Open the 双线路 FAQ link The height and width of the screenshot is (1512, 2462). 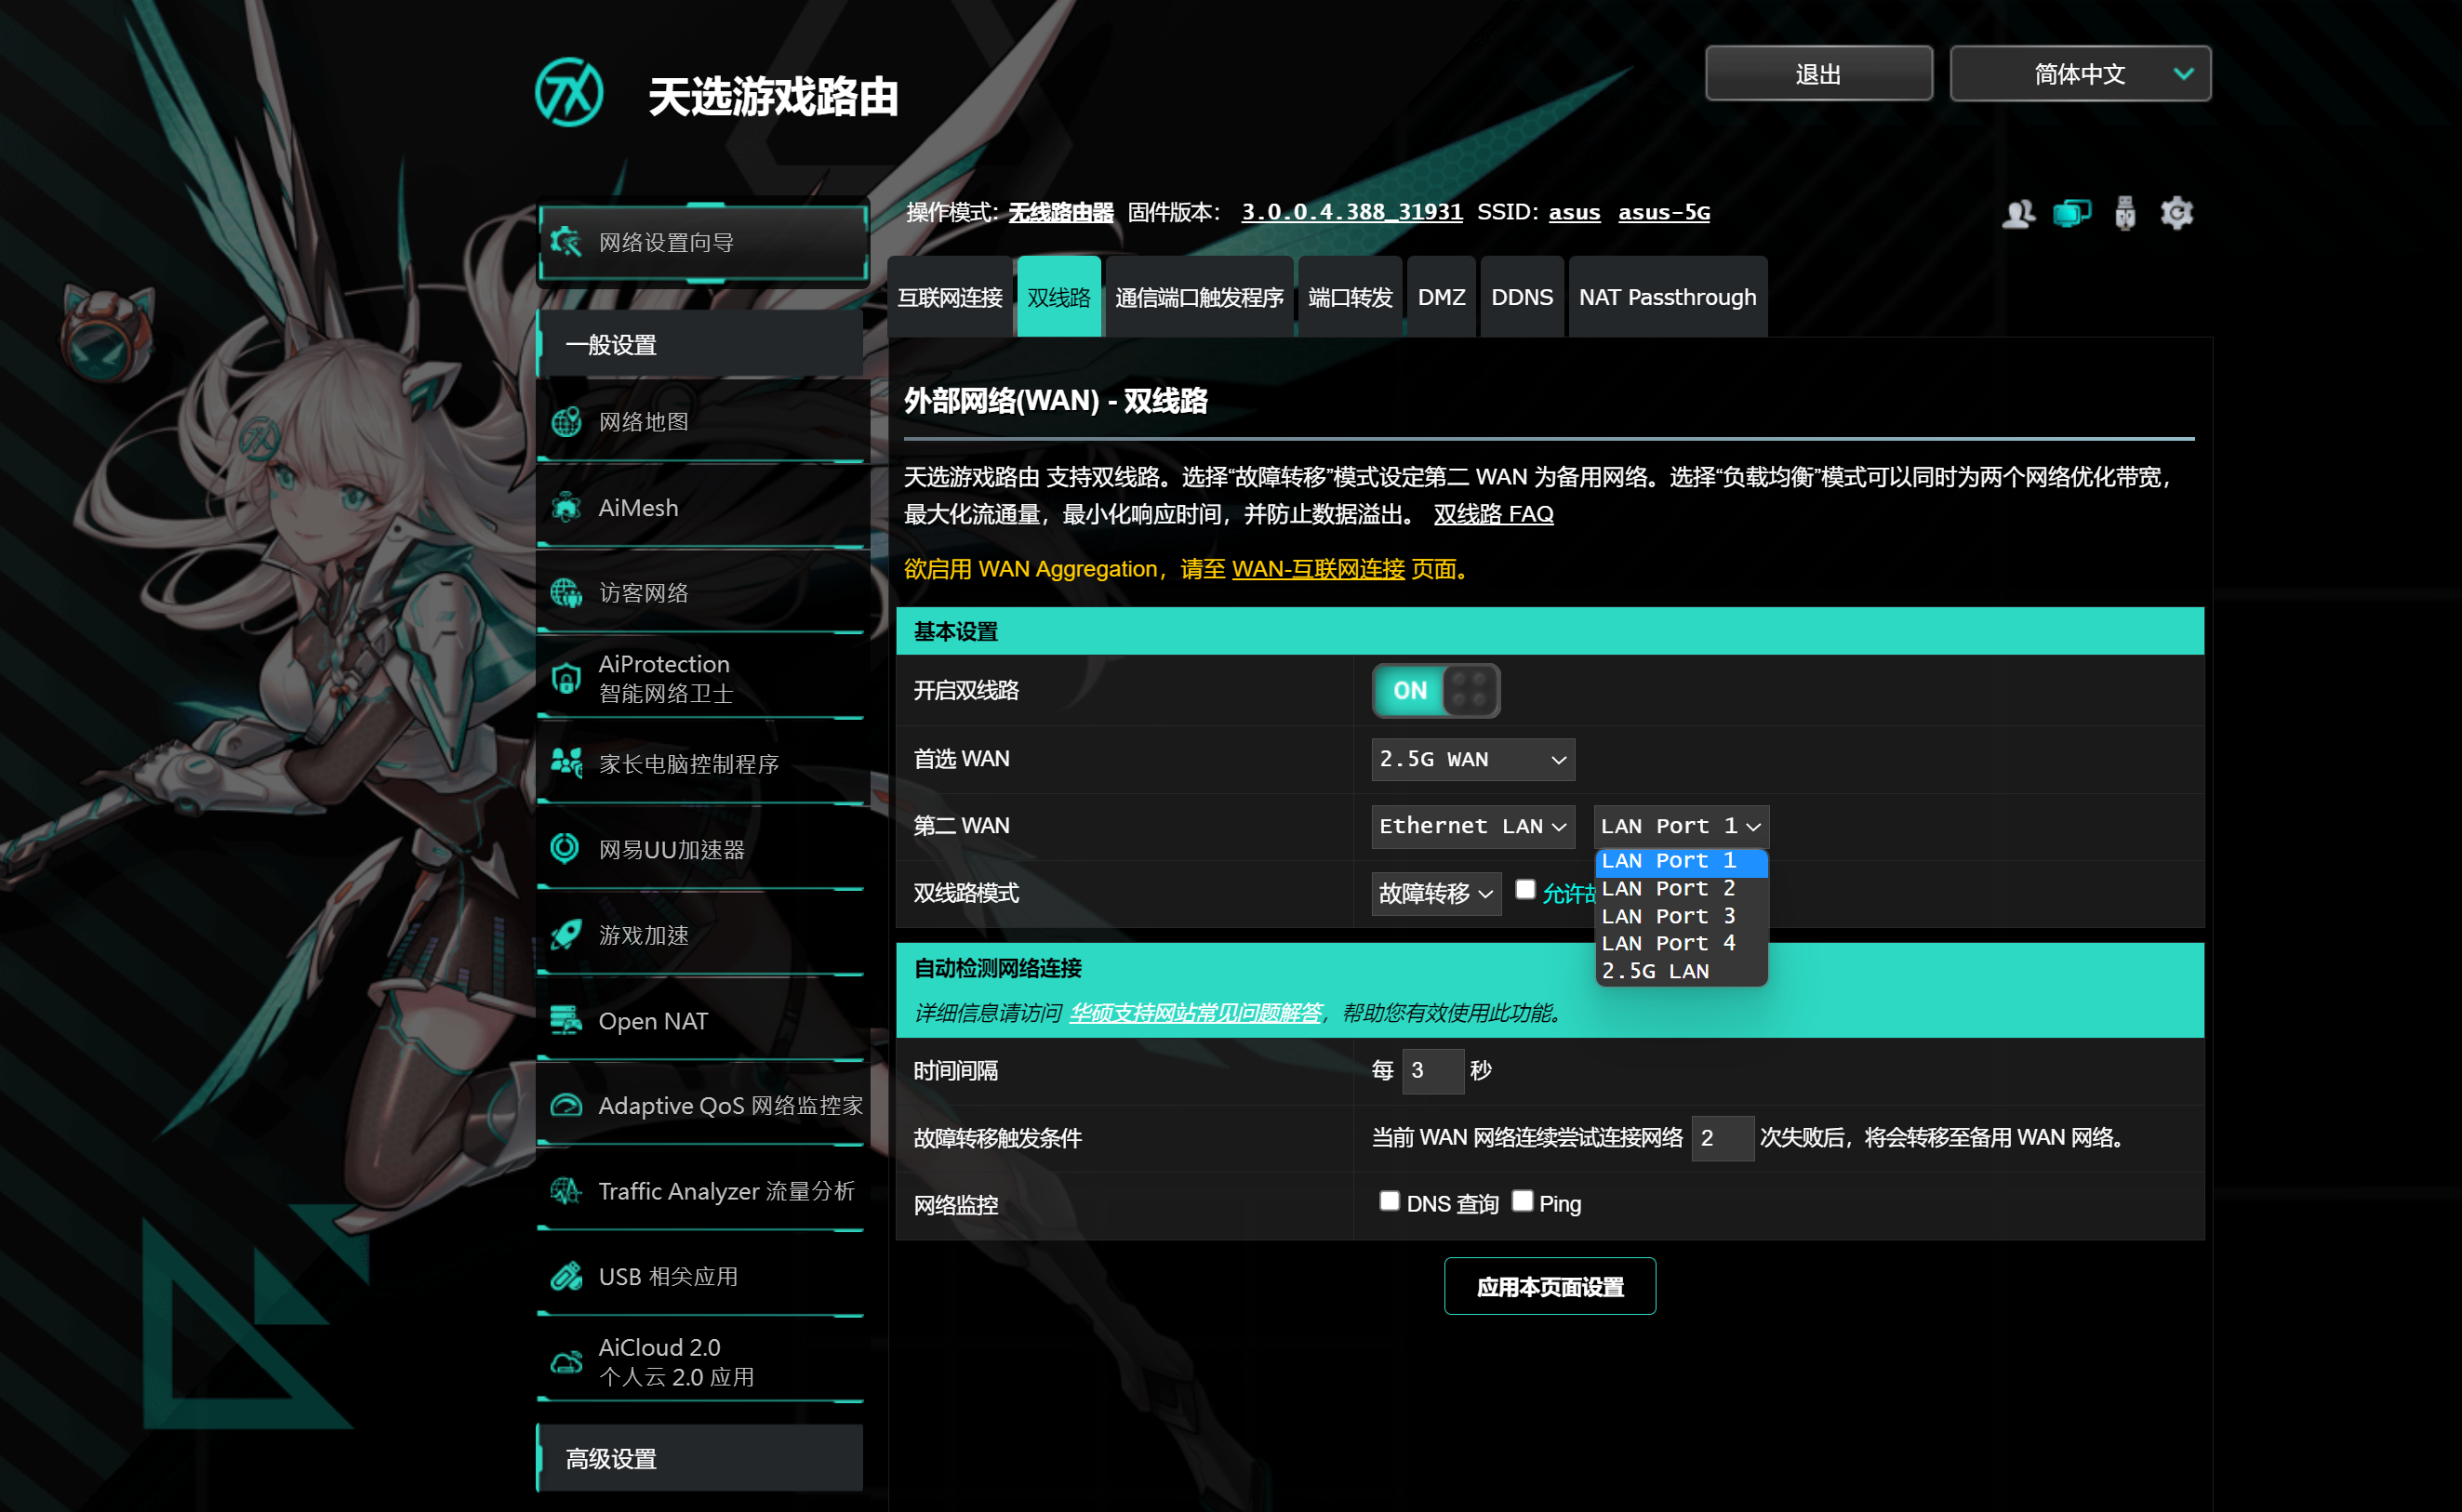pos(1493,514)
